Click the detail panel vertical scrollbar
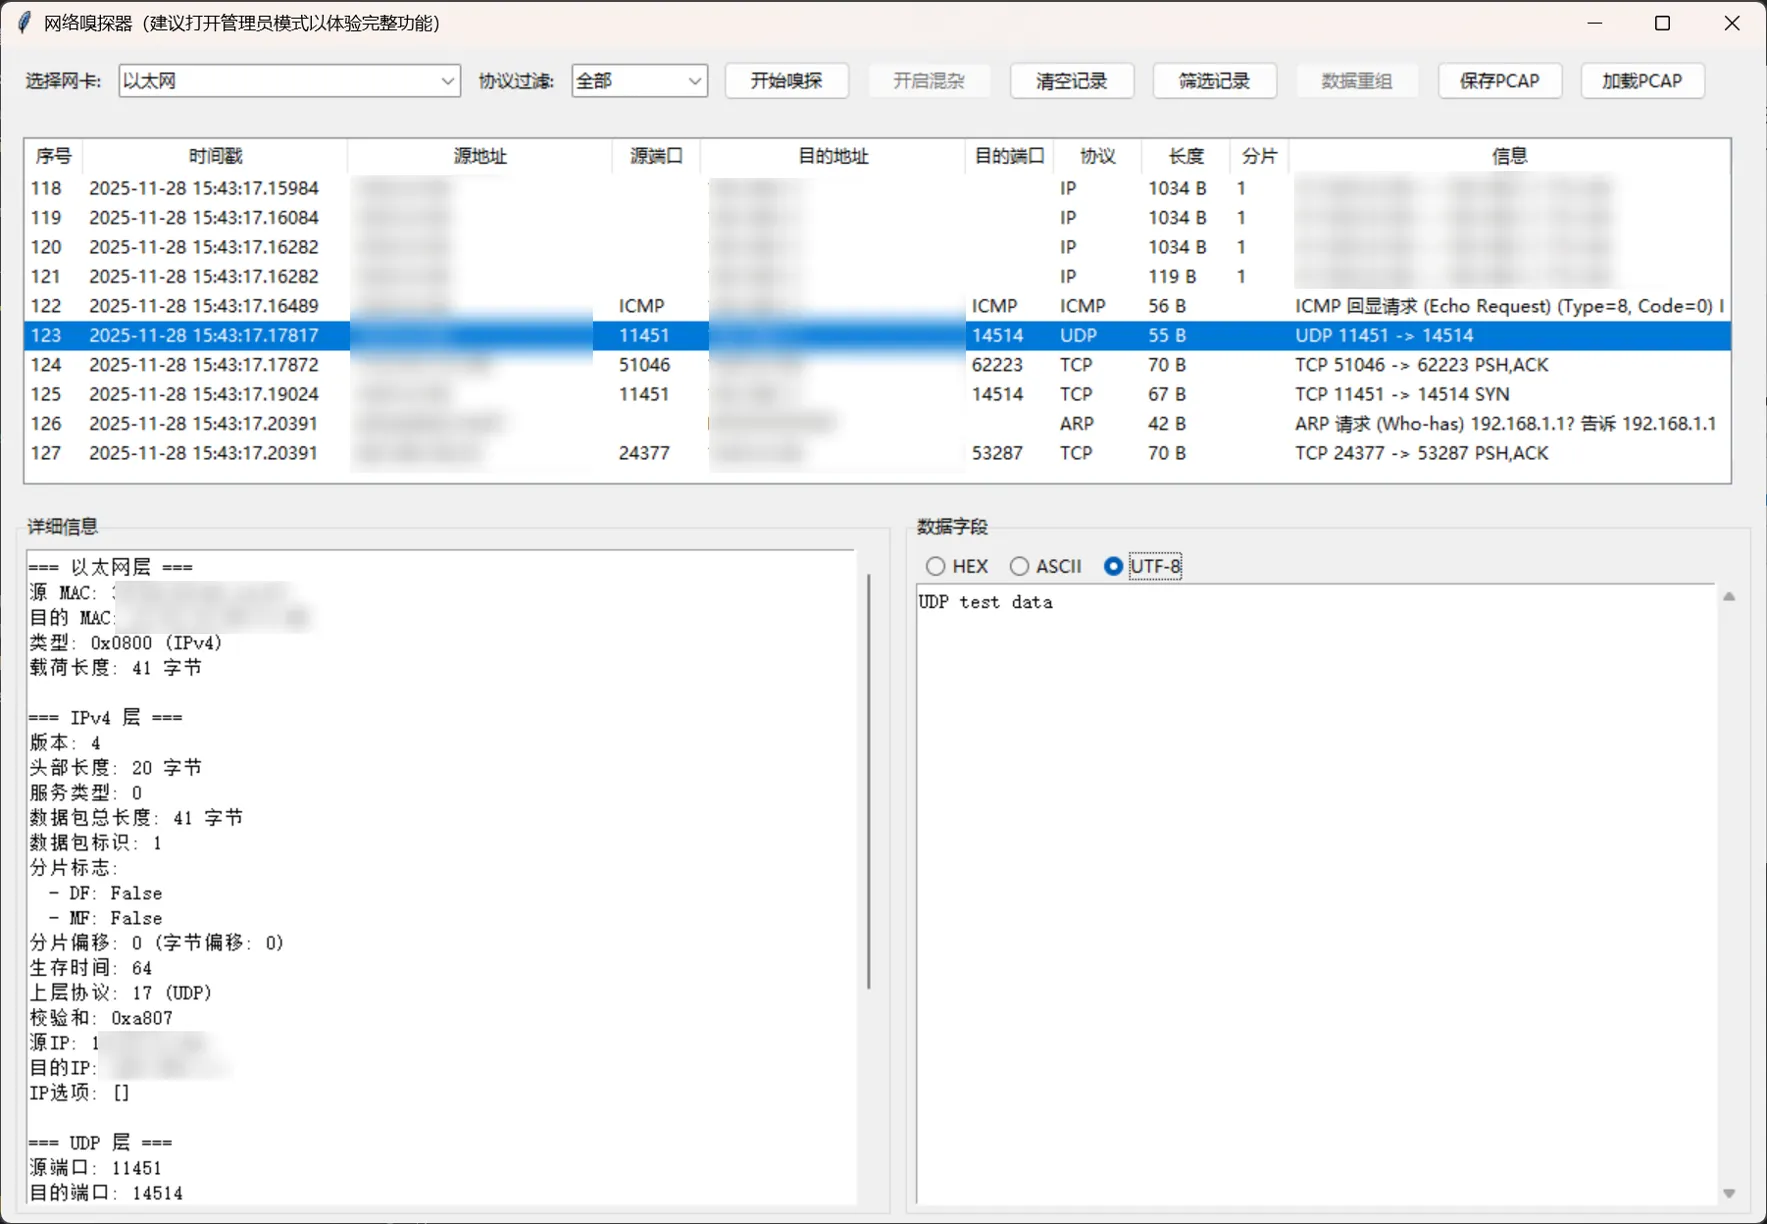The image size is (1767, 1224). (868, 780)
